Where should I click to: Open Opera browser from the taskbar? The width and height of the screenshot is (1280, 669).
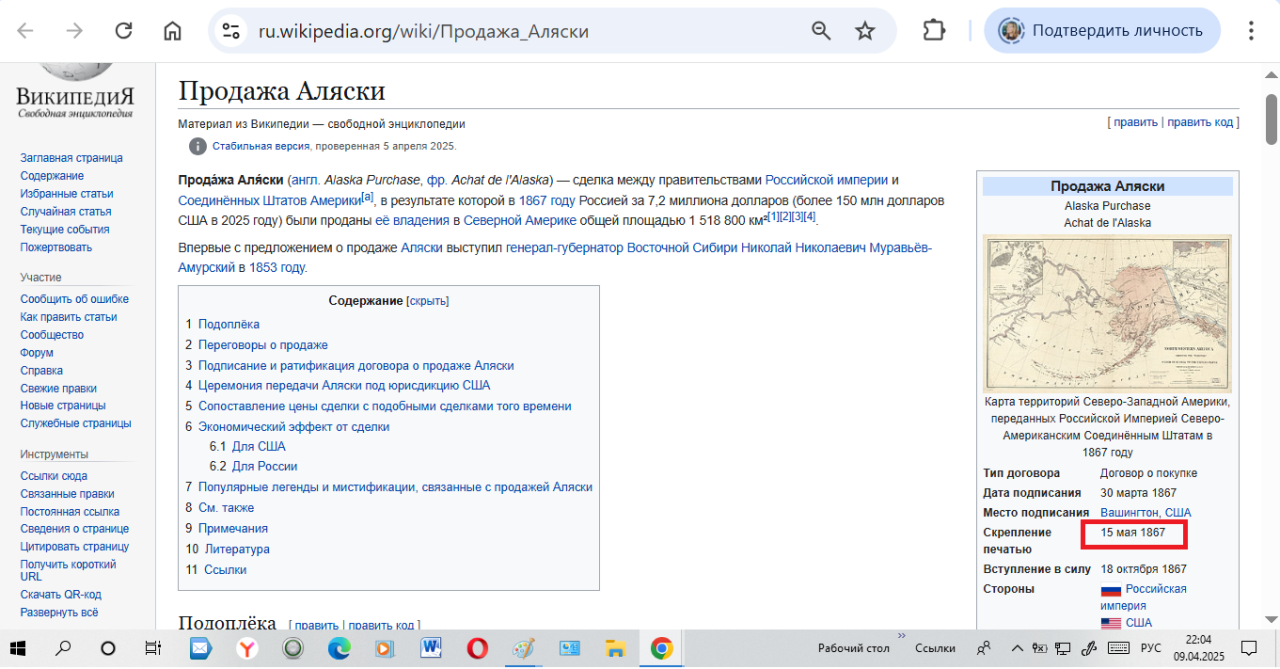point(478,648)
